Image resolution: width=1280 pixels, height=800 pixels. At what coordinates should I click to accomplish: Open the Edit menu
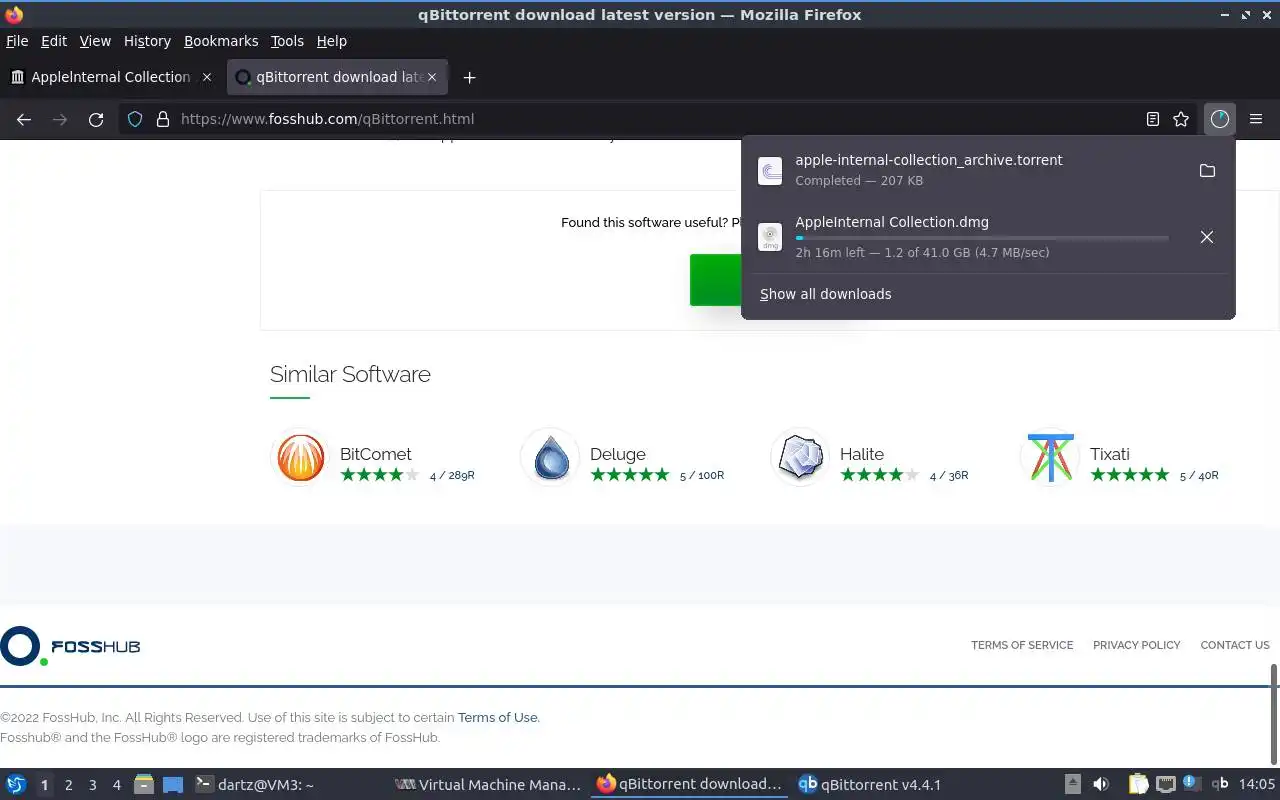pyautogui.click(x=54, y=41)
